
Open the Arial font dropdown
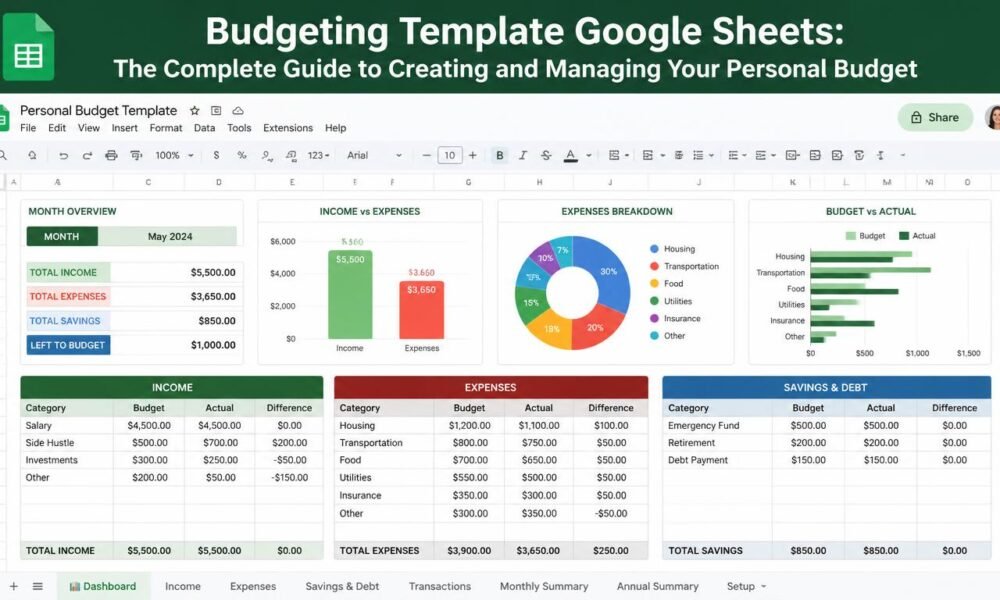[374, 155]
